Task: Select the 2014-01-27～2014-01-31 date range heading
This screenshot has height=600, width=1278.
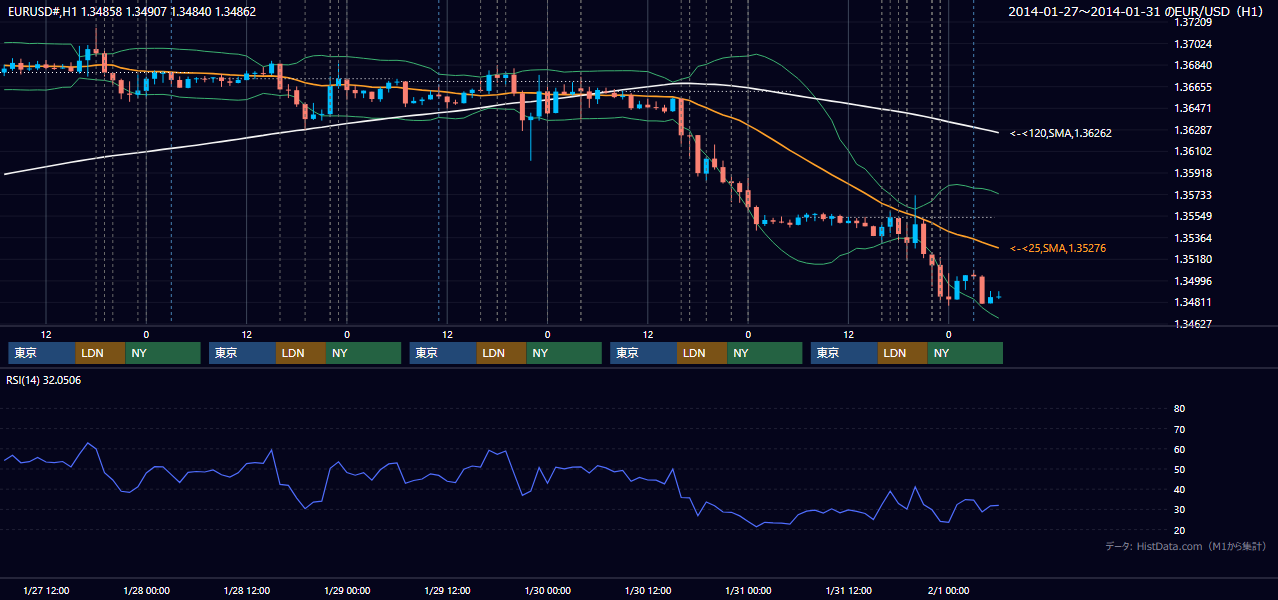Action: tap(1138, 12)
